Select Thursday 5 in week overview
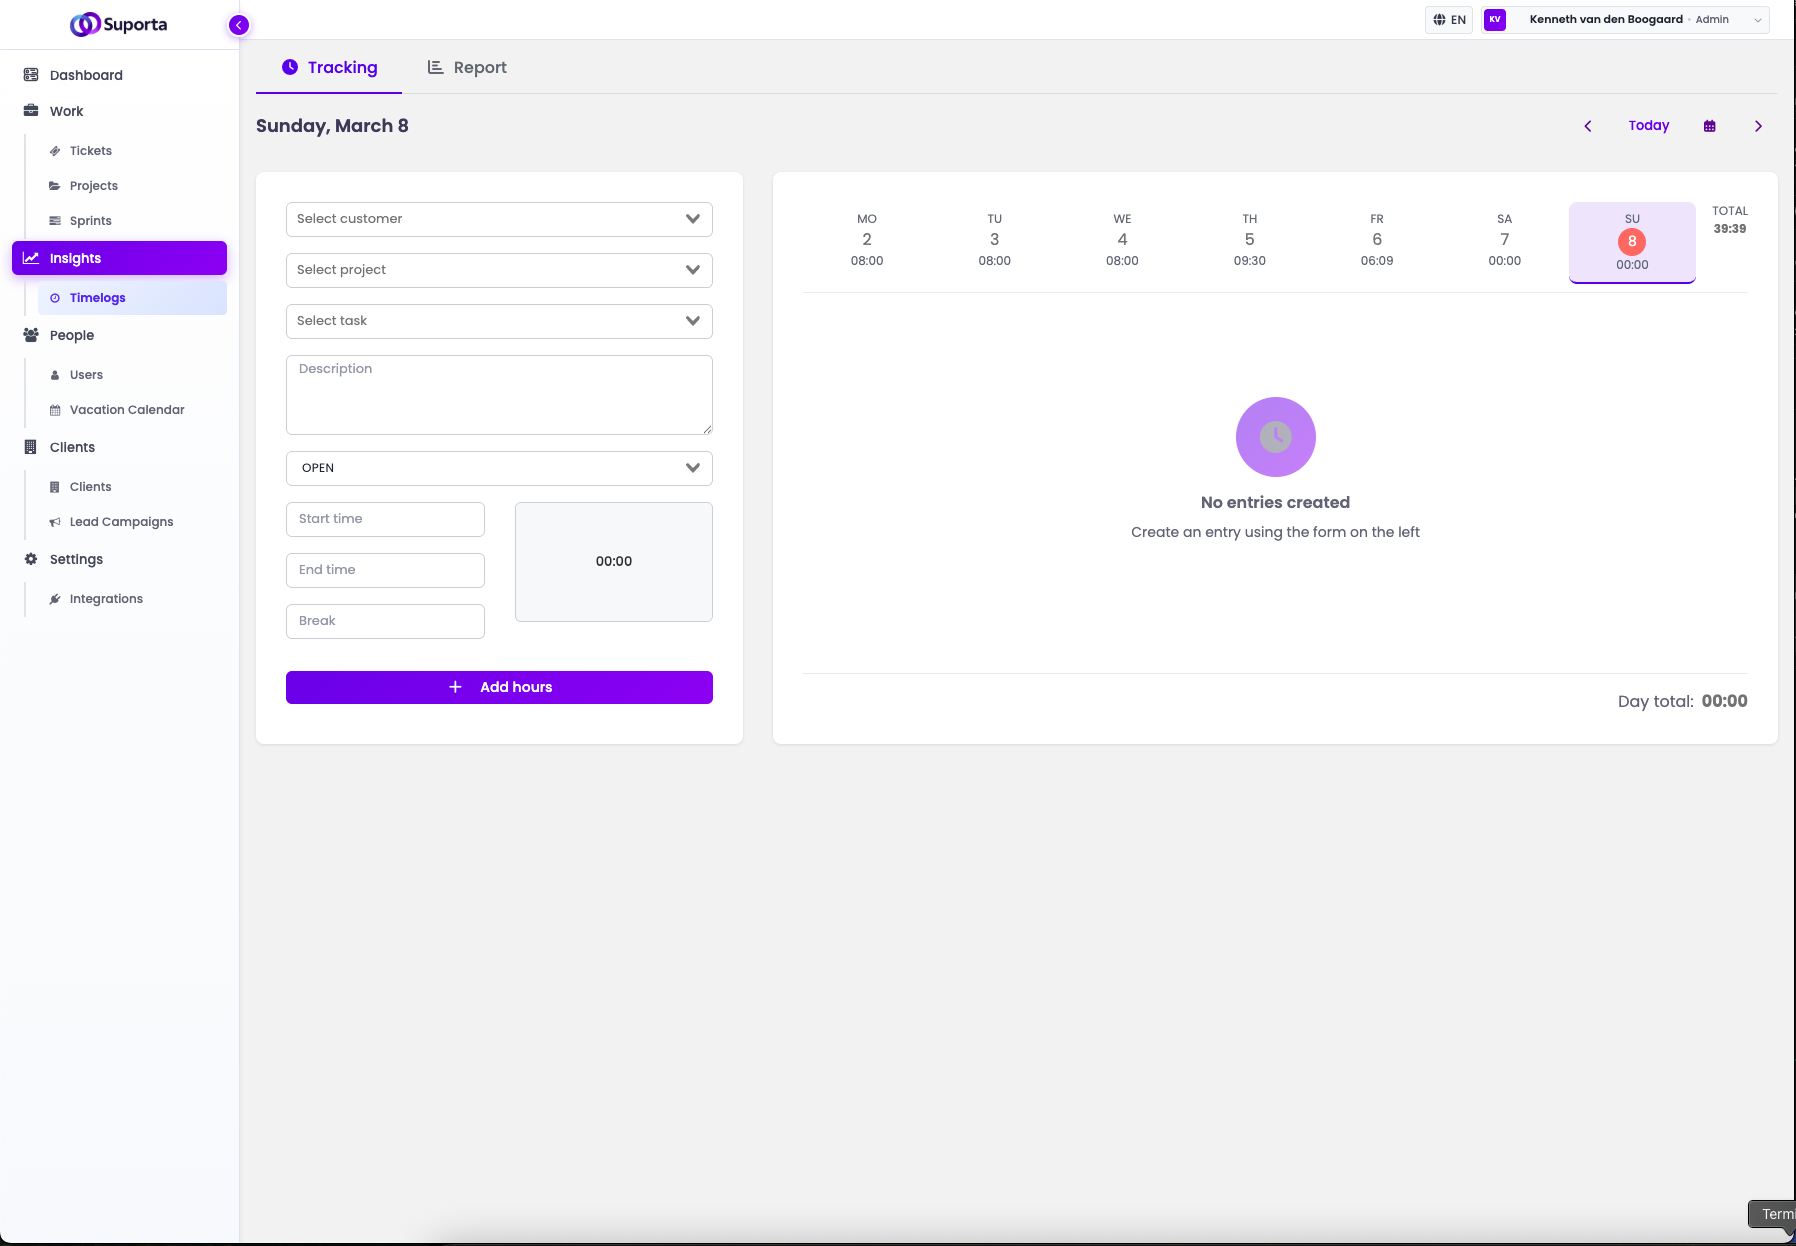Image resolution: width=1796 pixels, height=1246 pixels. pos(1249,240)
